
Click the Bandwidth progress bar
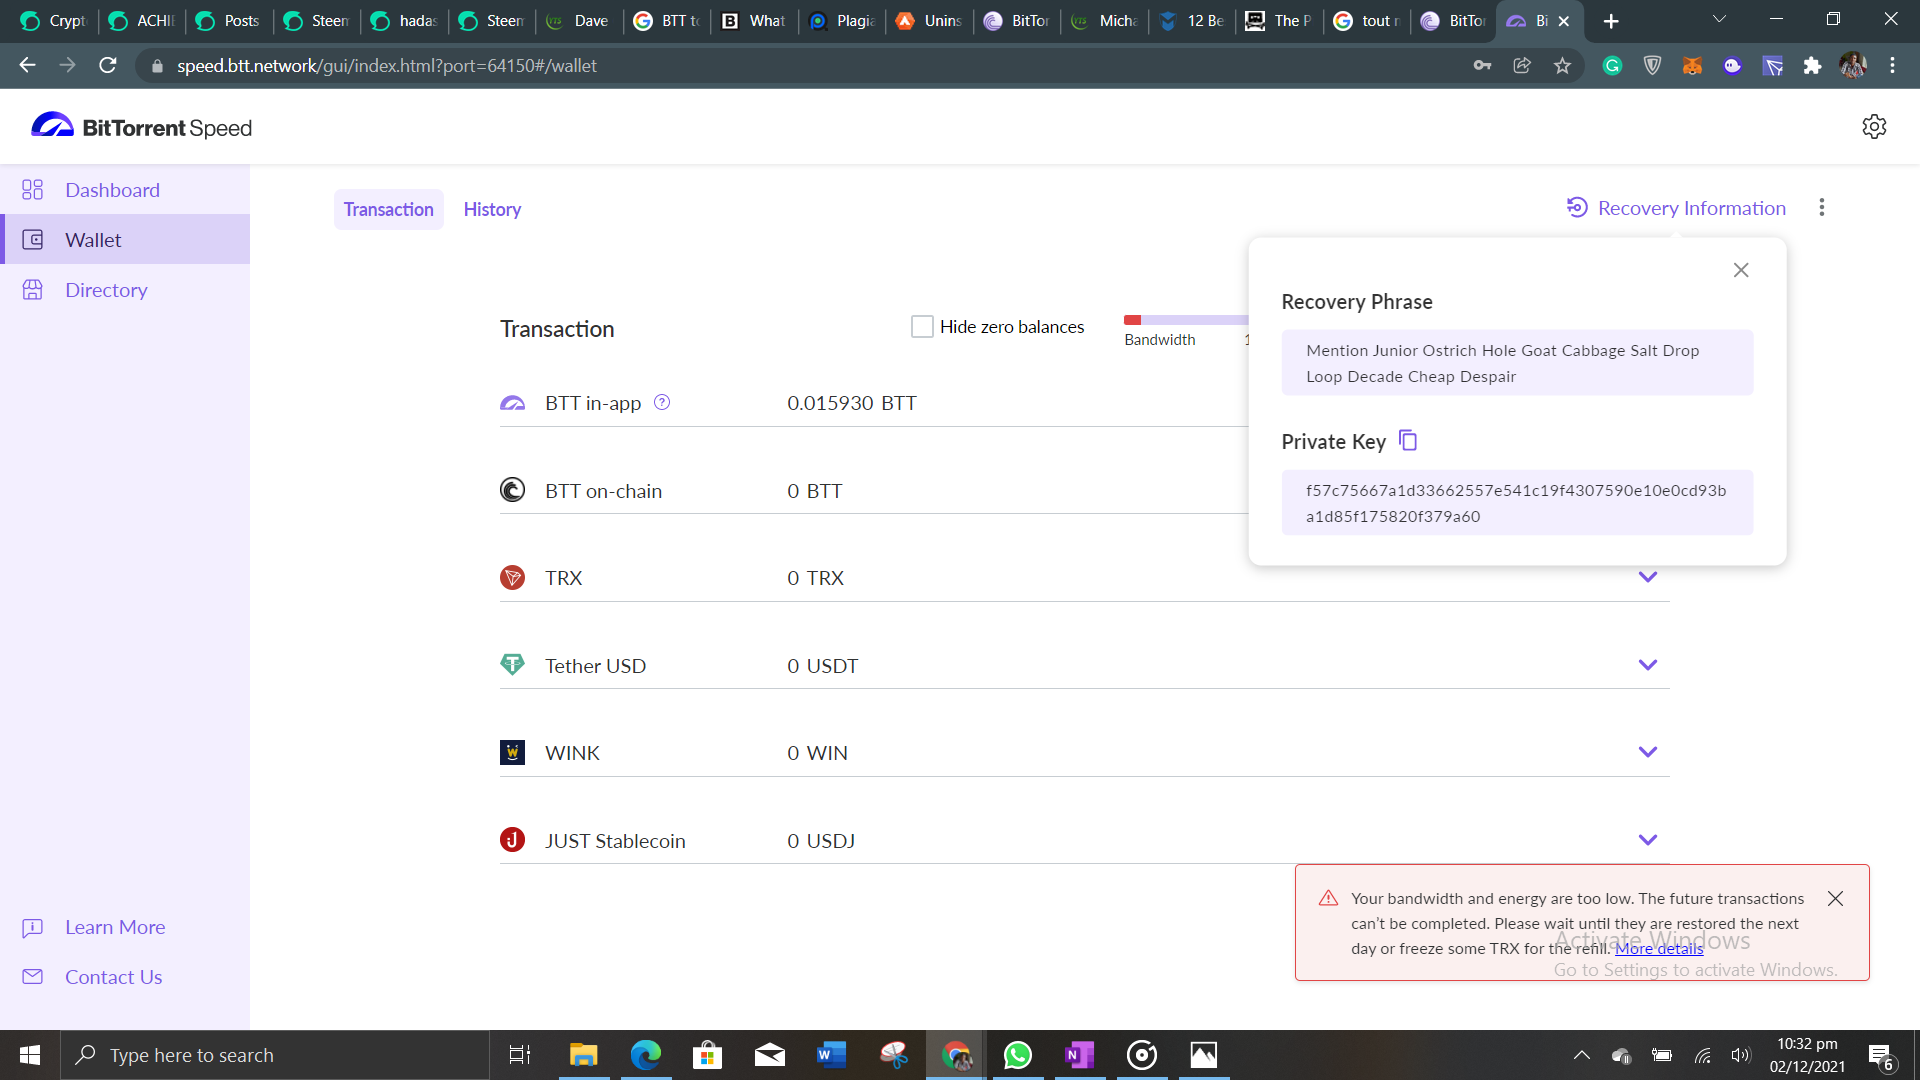1186,320
